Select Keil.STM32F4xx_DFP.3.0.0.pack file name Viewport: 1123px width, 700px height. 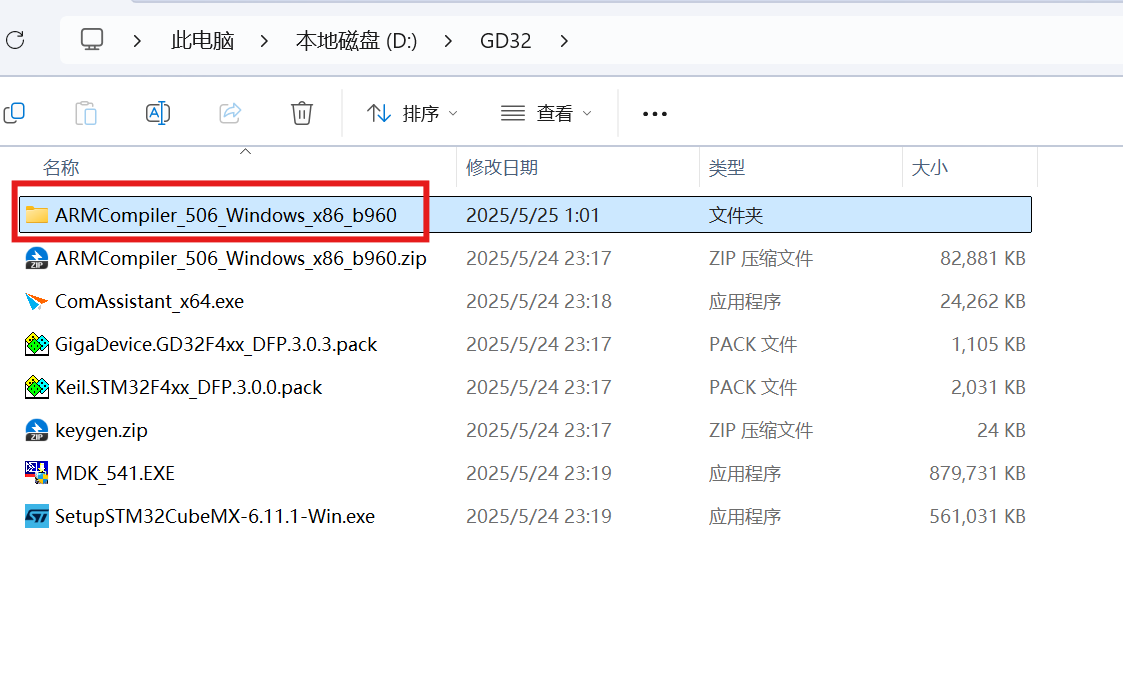(188, 387)
